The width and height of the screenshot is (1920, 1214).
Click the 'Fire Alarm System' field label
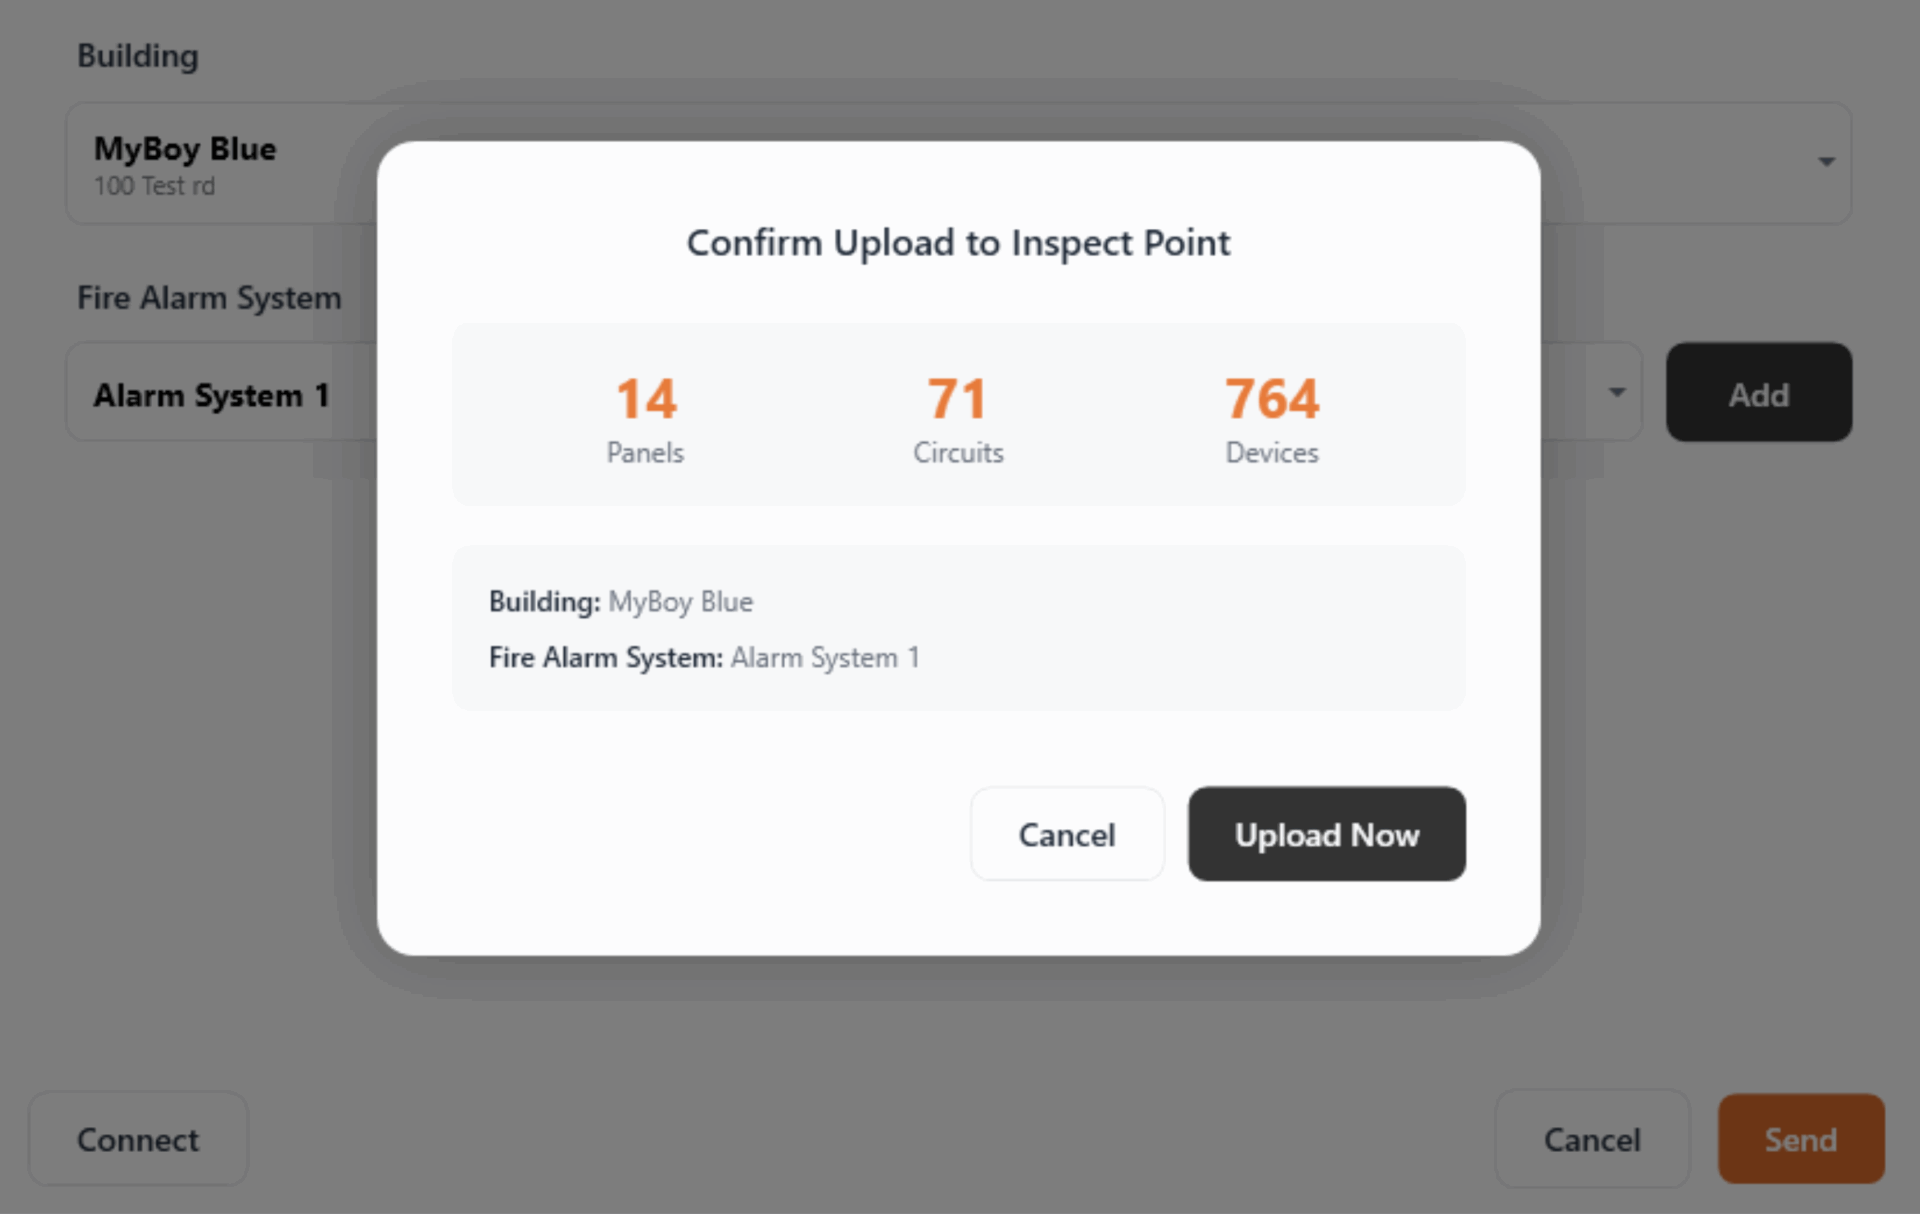[x=209, y=298]
